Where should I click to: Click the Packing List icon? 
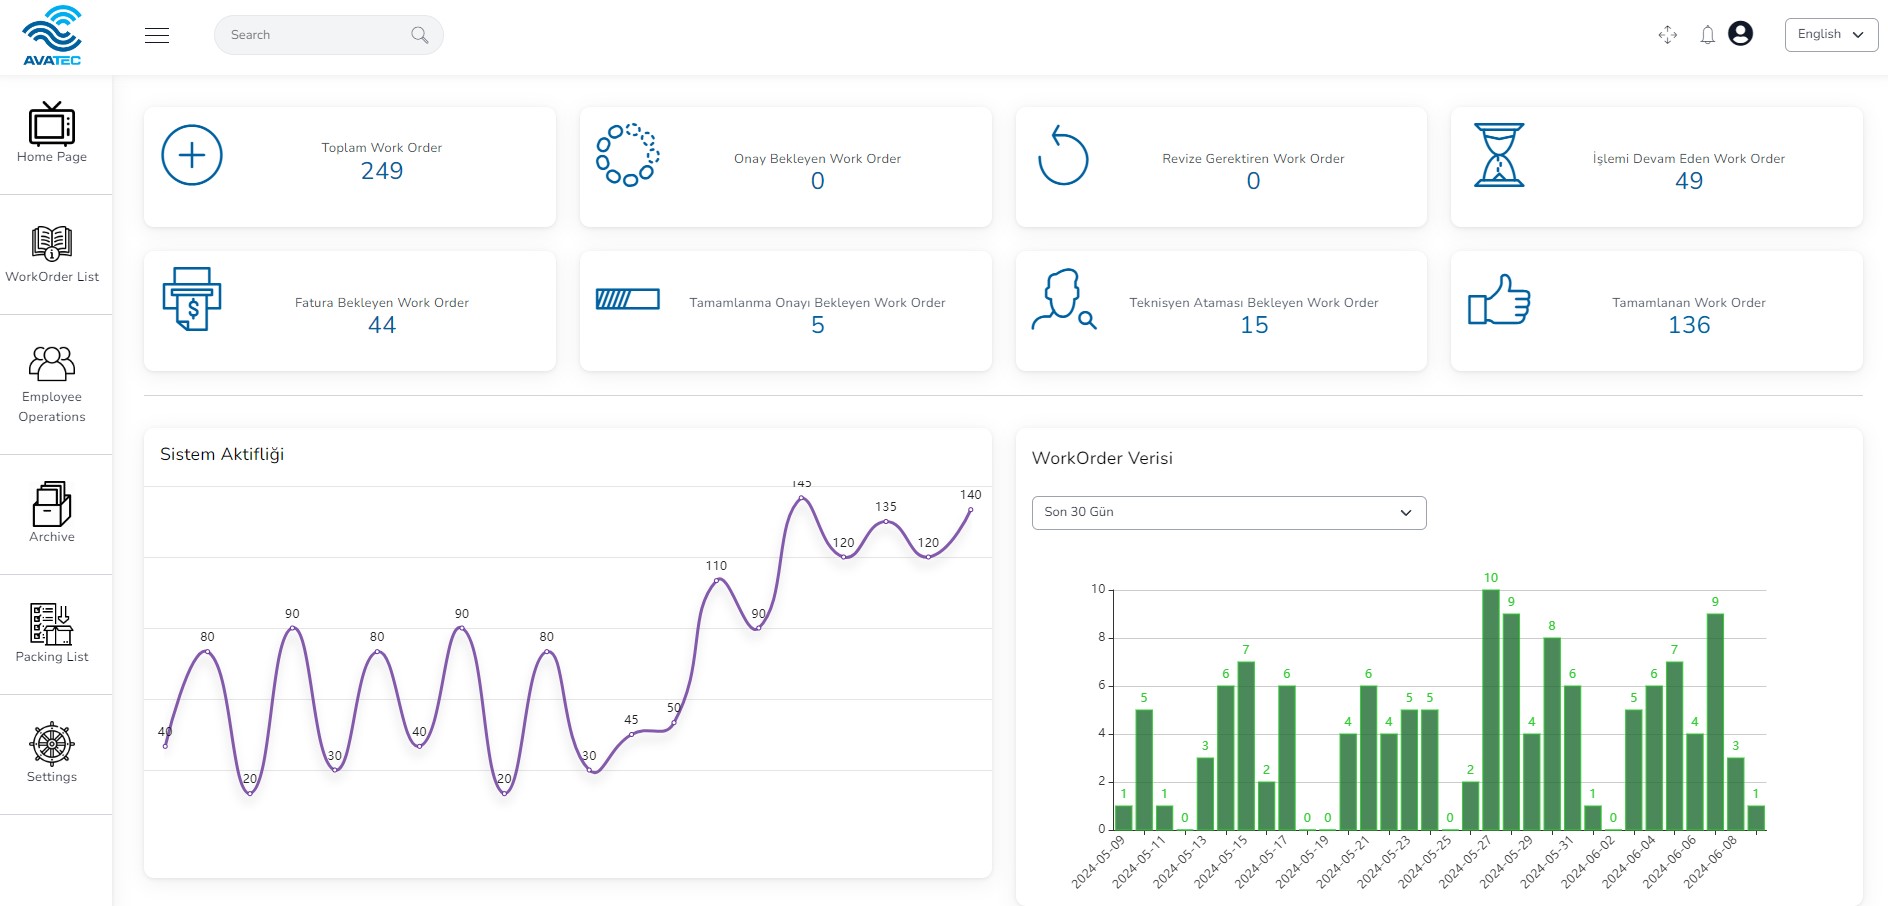[x=52, y=624]
